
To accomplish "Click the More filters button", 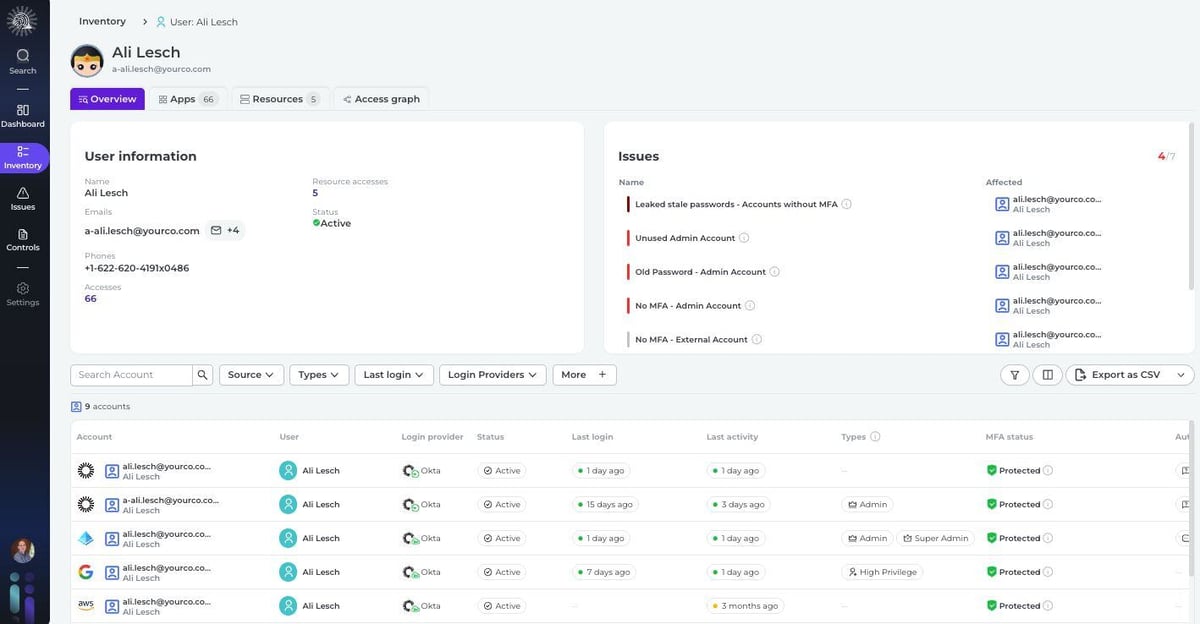I will [x=584, y=375].
